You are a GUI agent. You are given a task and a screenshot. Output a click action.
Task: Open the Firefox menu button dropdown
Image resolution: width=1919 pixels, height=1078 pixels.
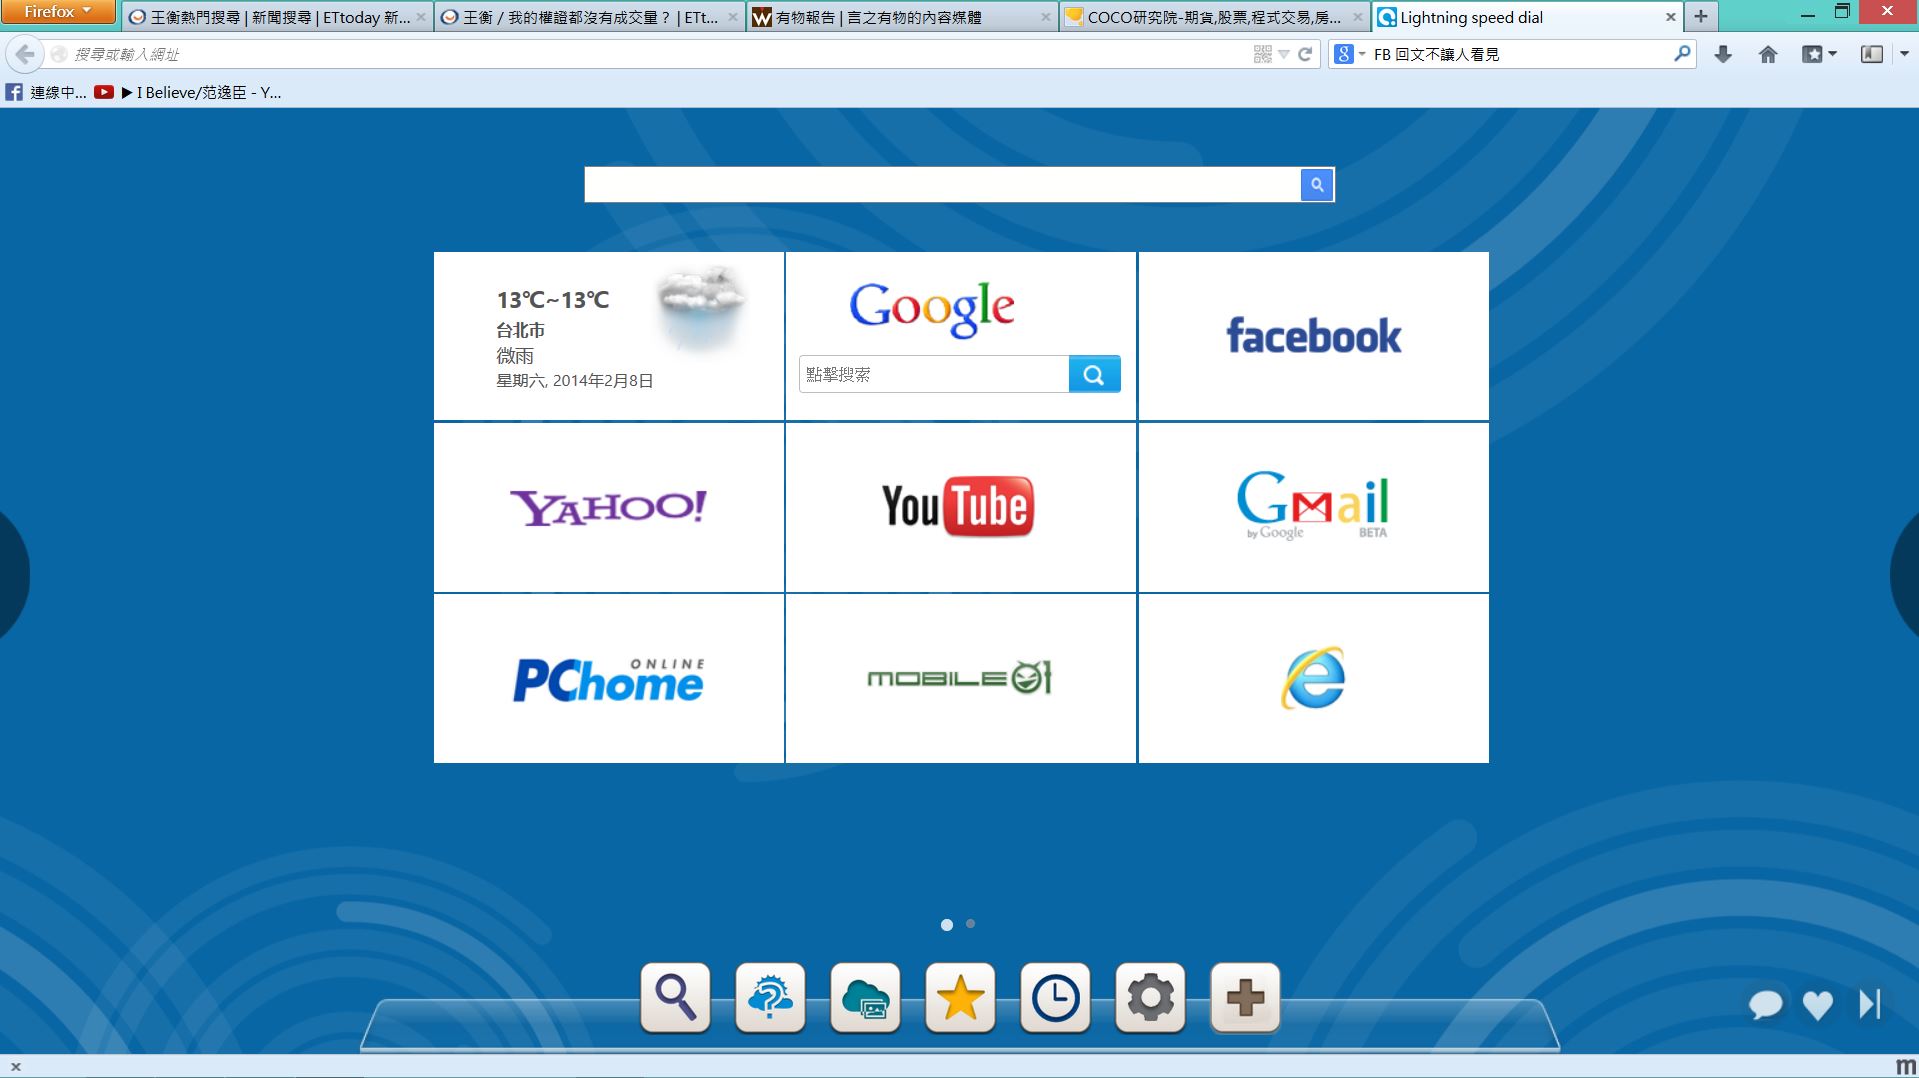58,11
